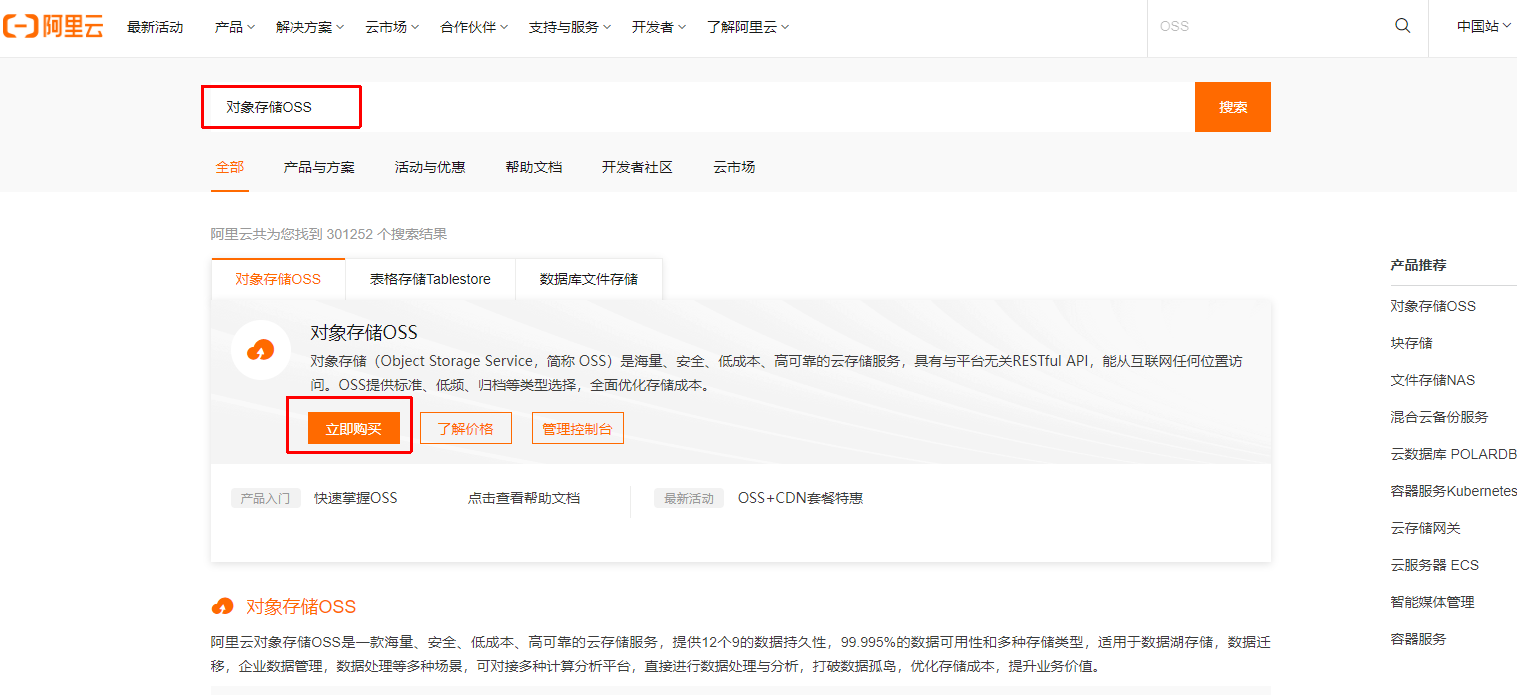The width and height of the screenshot is (1517, 695).
Task: Open the 中国站 region dropdown
Action: coord(1484,27)
